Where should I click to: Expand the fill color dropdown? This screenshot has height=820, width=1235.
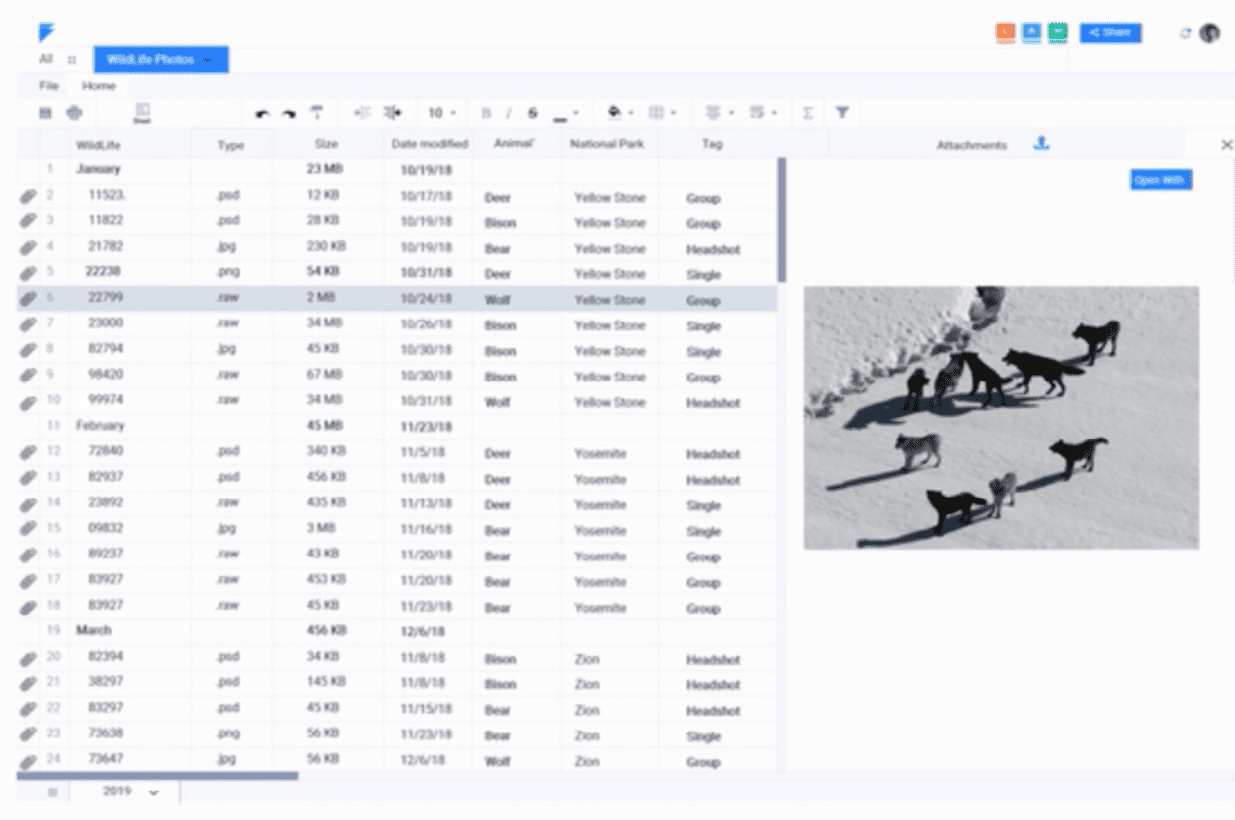pos(631,114)
